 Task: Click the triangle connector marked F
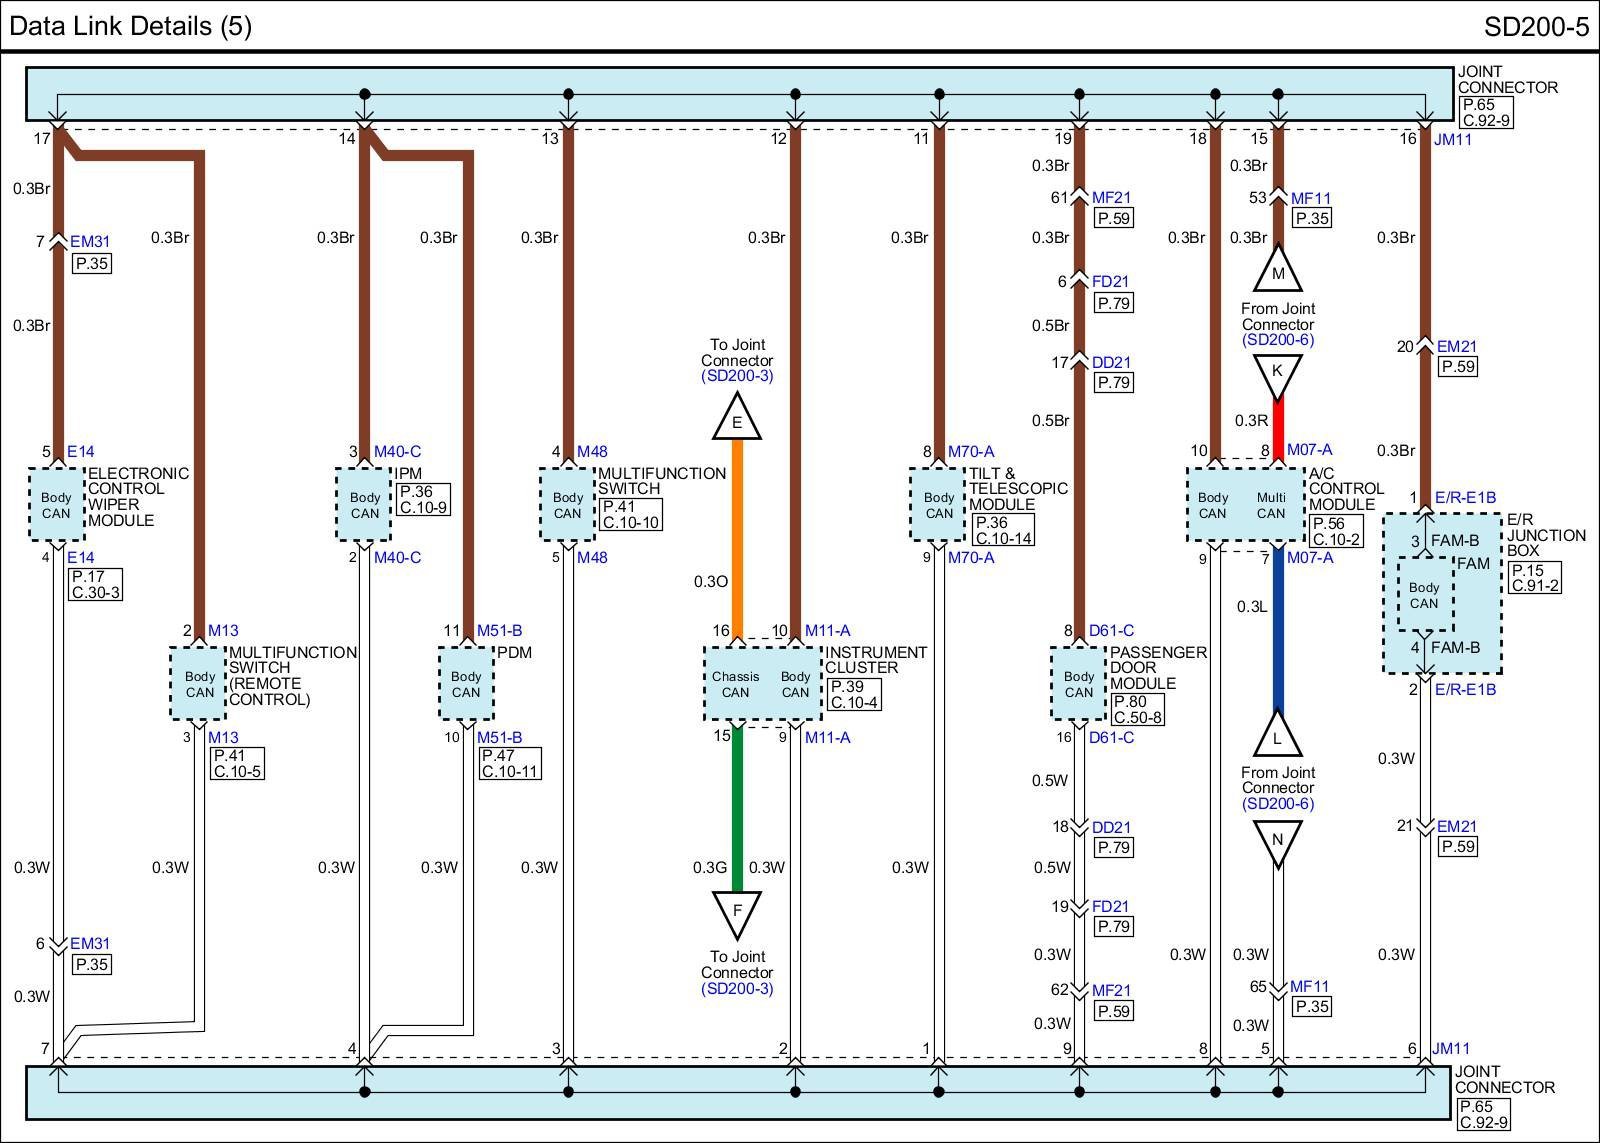click(x=737, y=911)
